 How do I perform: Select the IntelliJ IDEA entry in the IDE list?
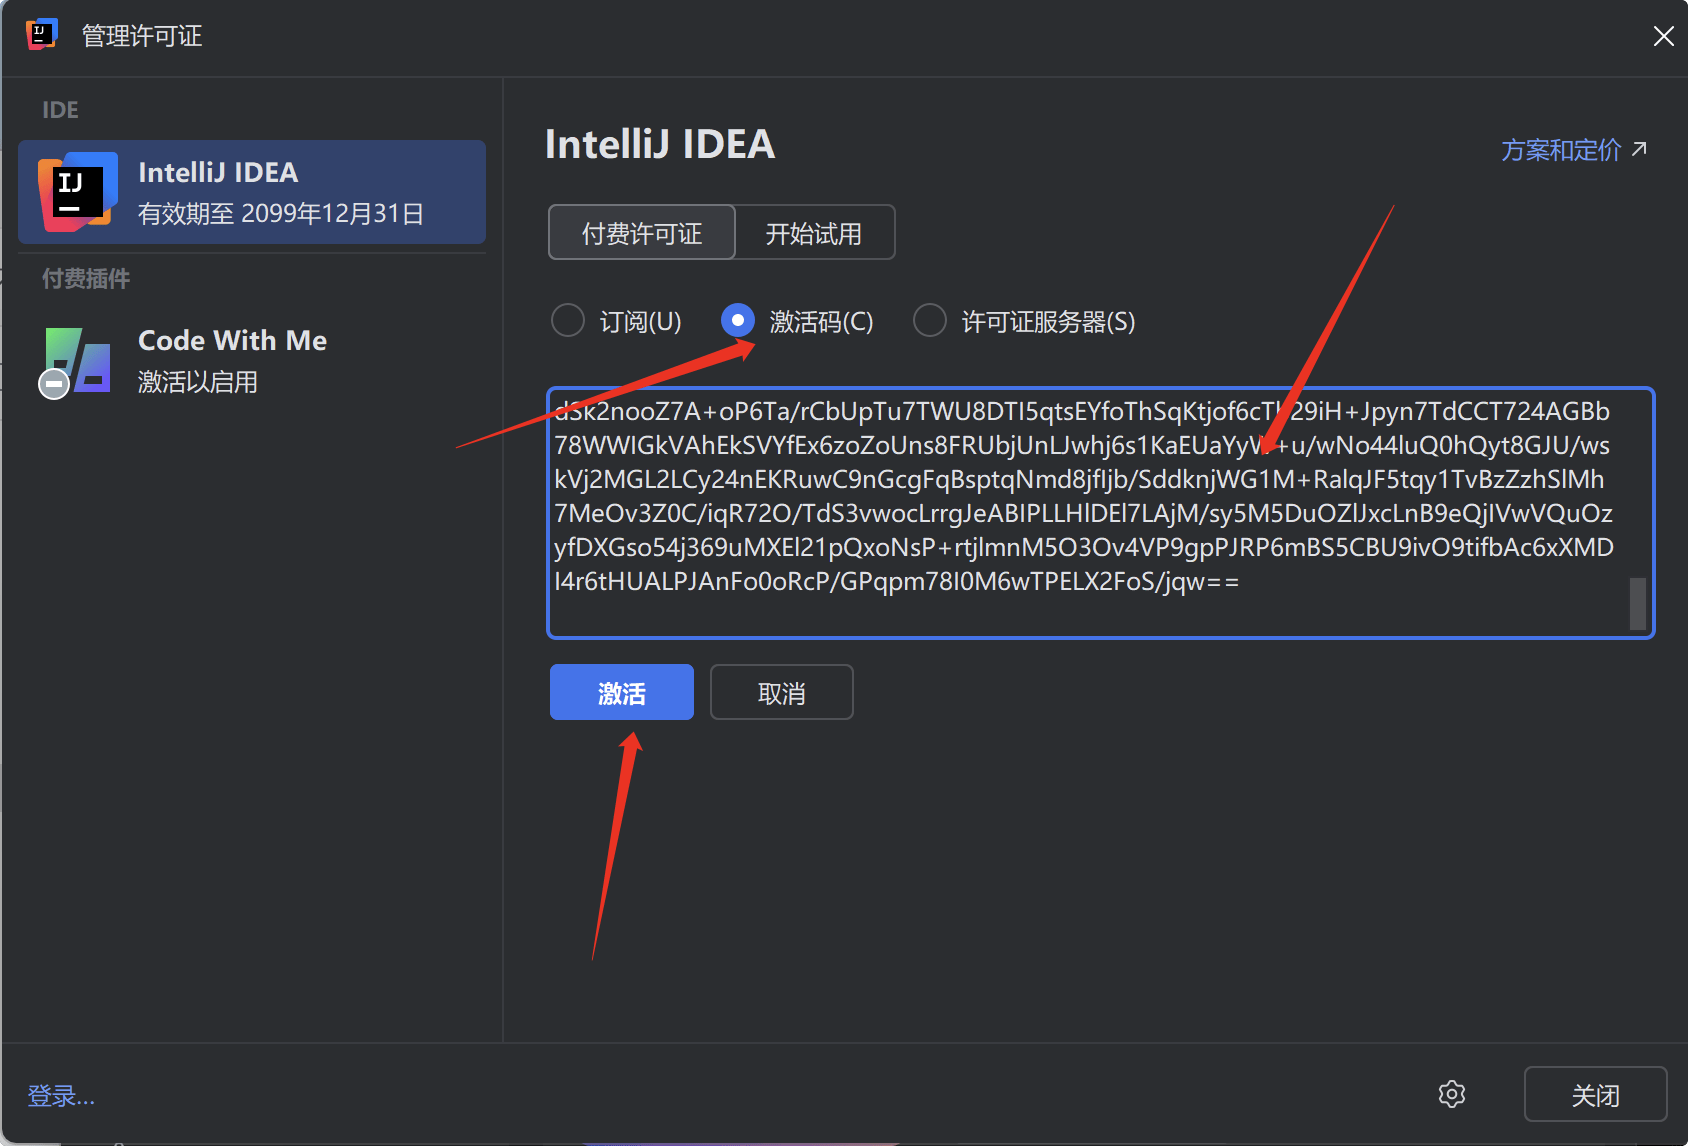252,192
